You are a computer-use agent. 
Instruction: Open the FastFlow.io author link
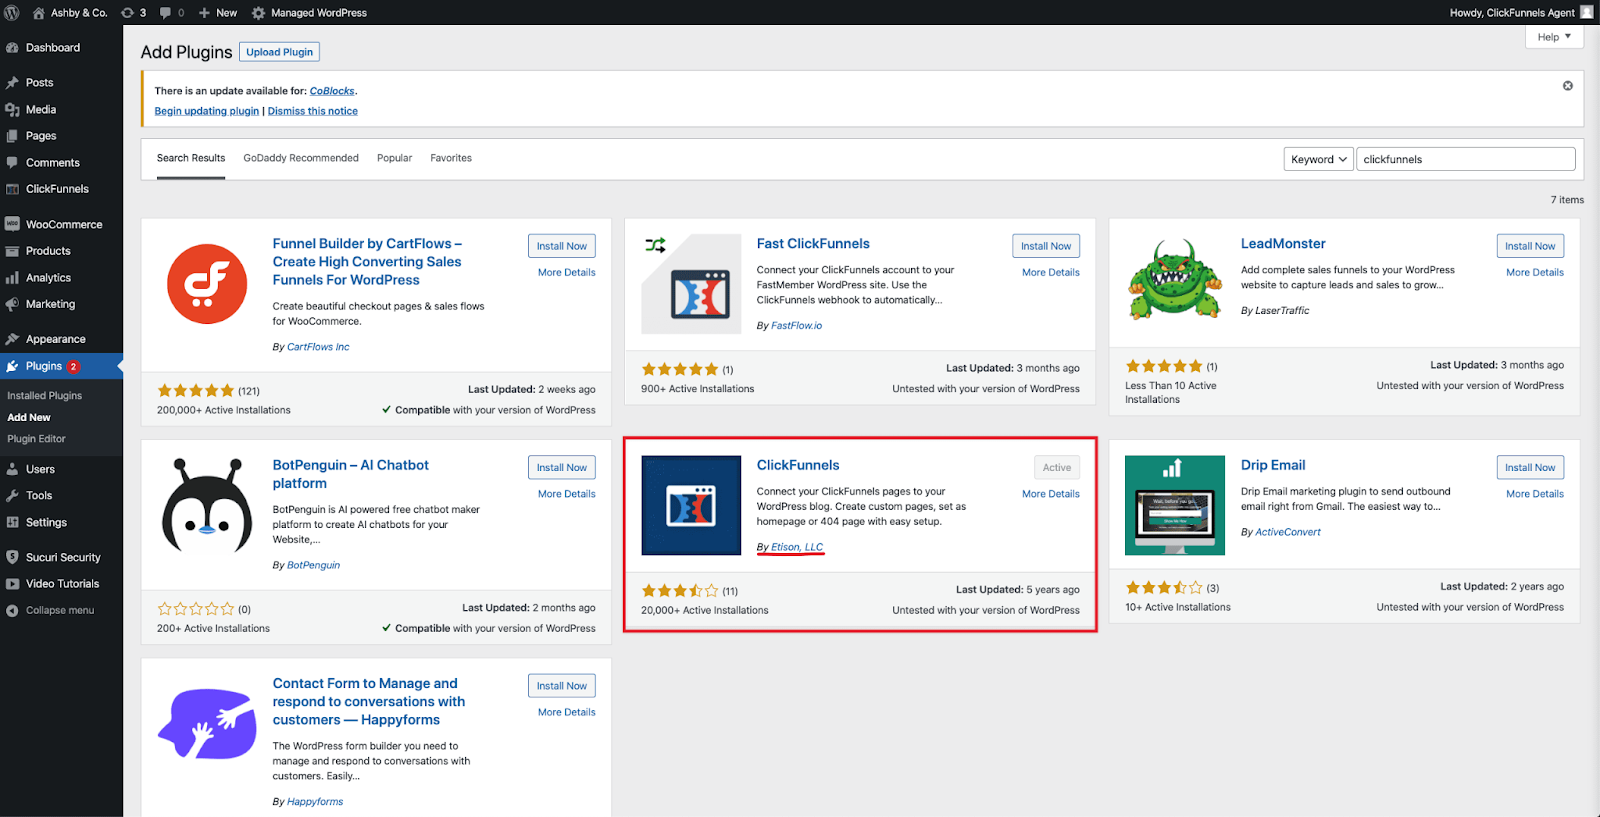797,326
